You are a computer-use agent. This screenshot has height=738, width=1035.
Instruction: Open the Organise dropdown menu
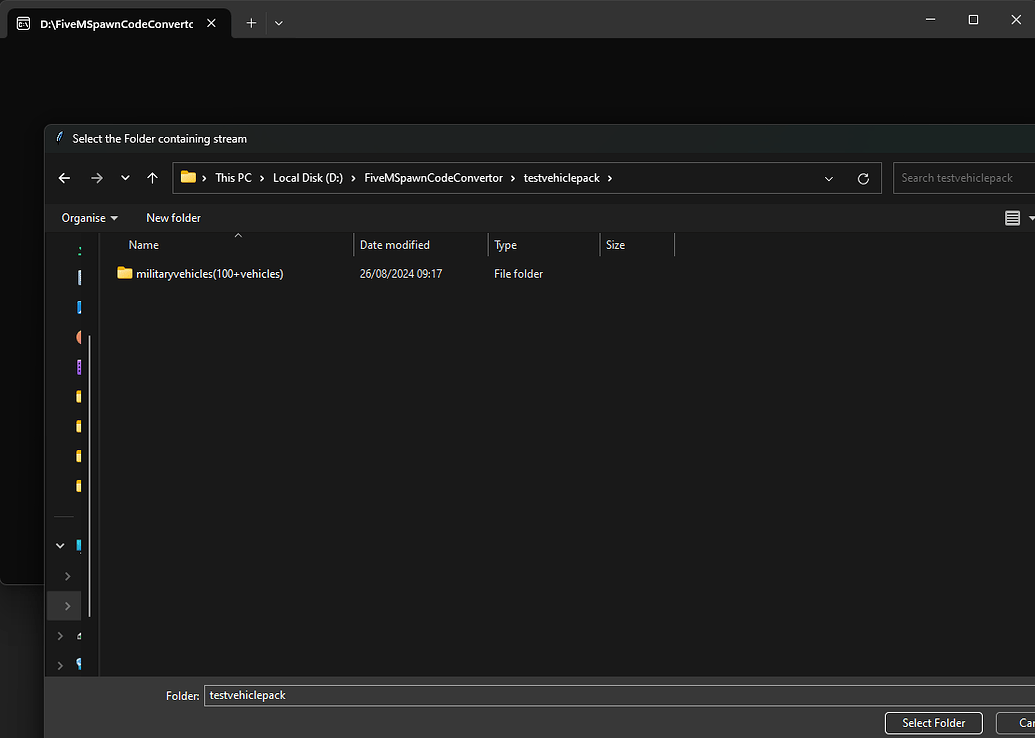[89, 217]
